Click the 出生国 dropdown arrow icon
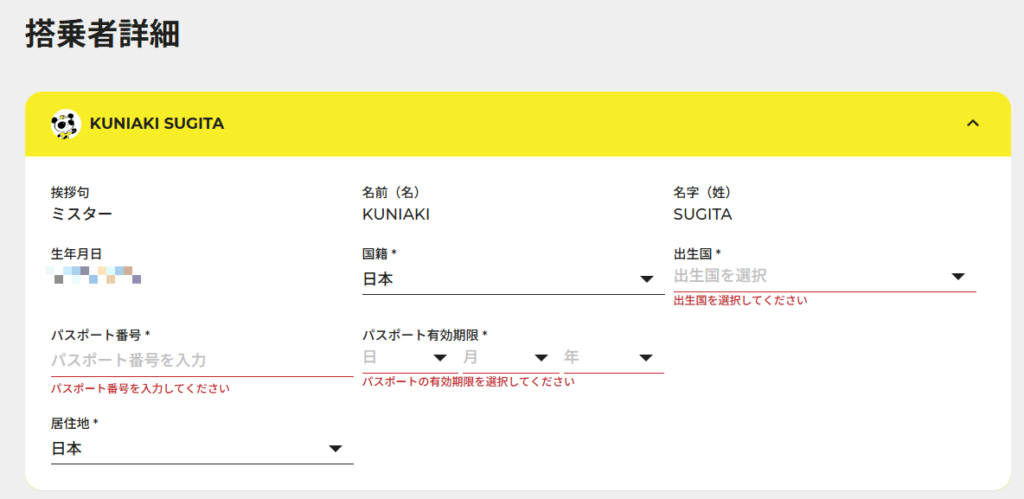This screenshot has height=499, width=1024. [957, 276]
